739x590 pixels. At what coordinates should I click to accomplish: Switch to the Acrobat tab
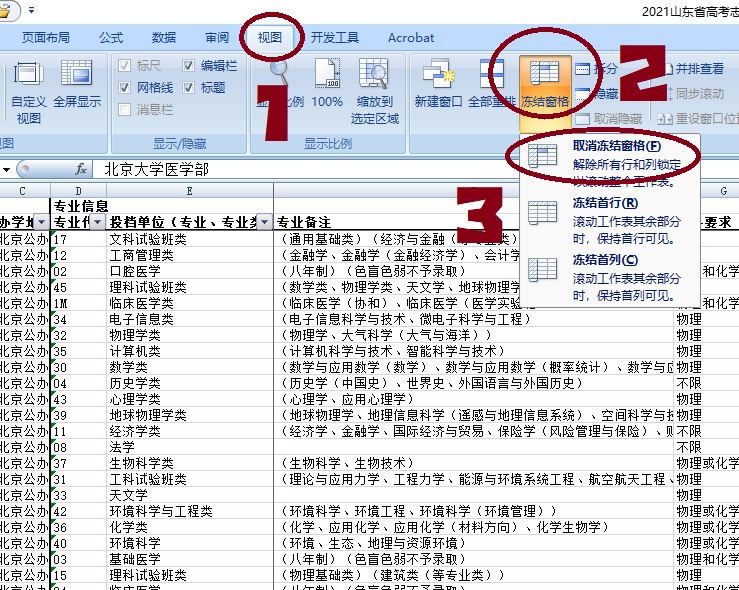coord(411,38)
